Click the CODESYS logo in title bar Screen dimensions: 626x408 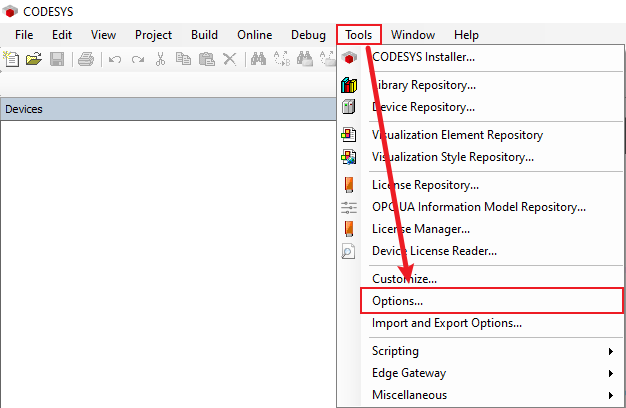click(x=10, y=11)
